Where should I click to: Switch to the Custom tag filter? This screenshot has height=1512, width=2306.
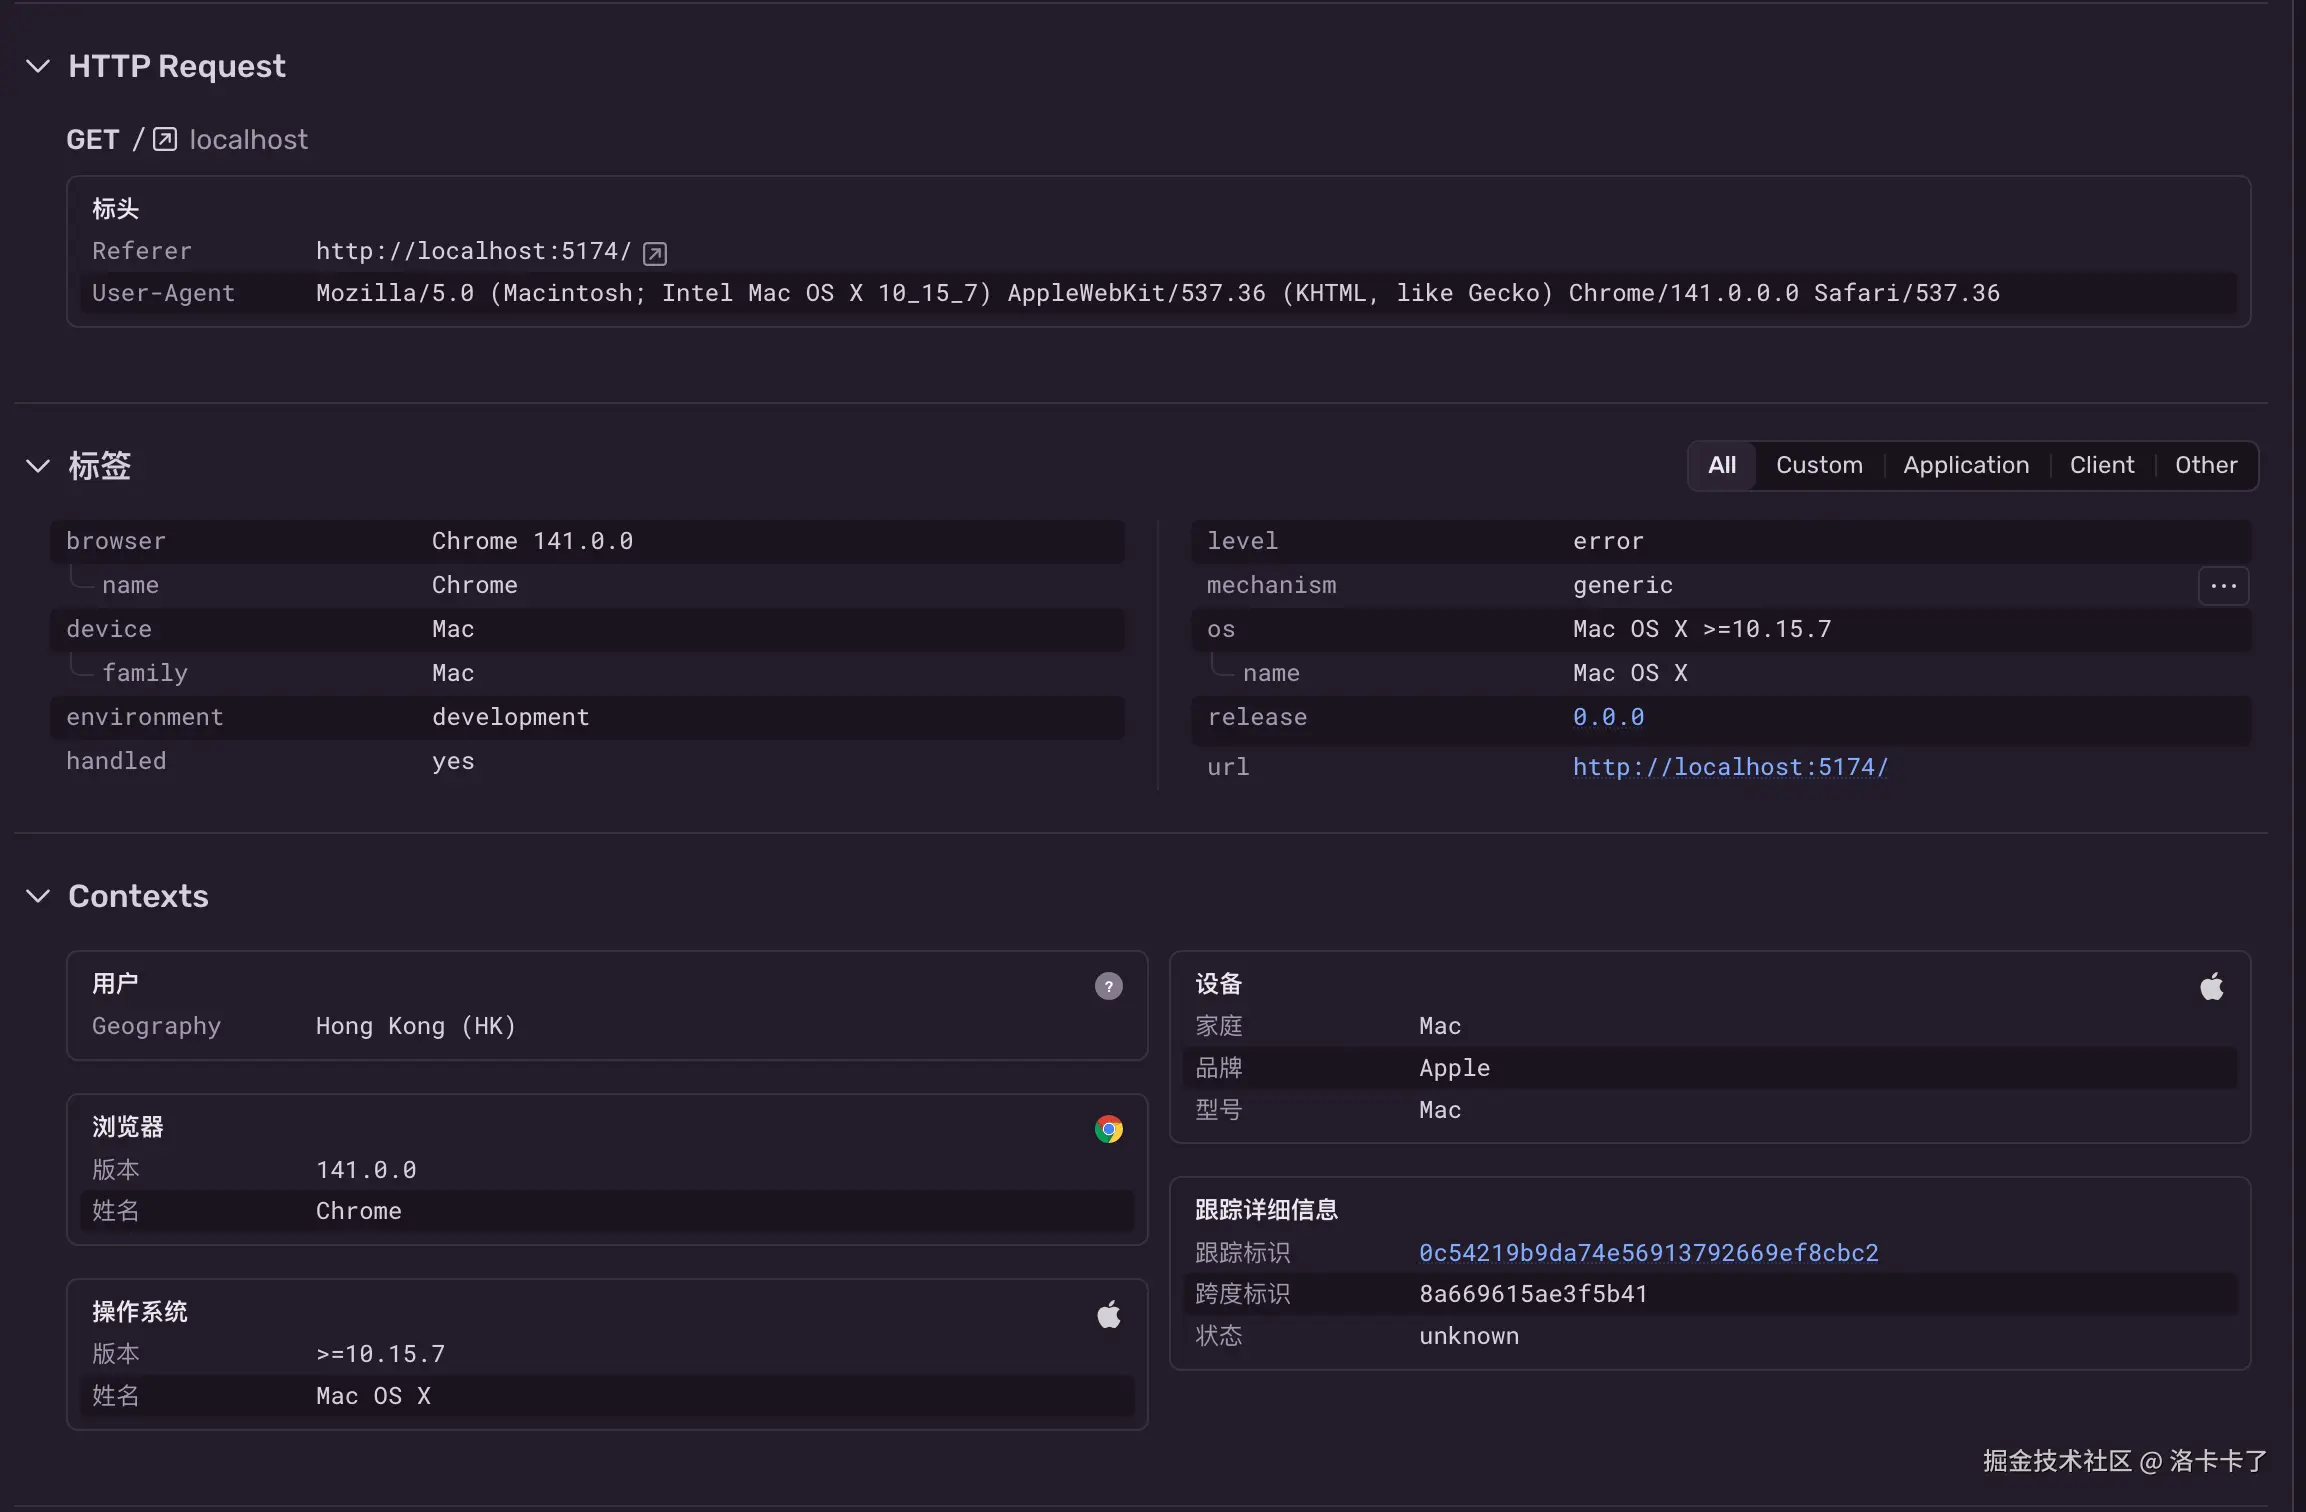pyautogui.click(x=1818, y=465)
